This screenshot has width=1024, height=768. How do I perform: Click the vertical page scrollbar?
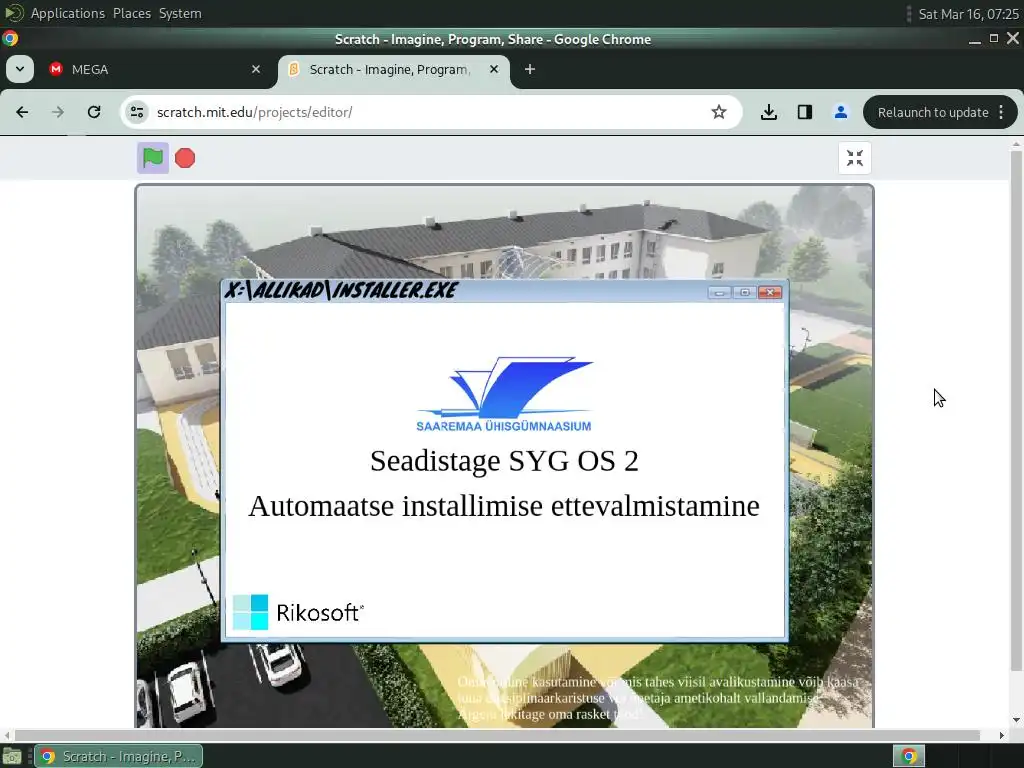1016,410
